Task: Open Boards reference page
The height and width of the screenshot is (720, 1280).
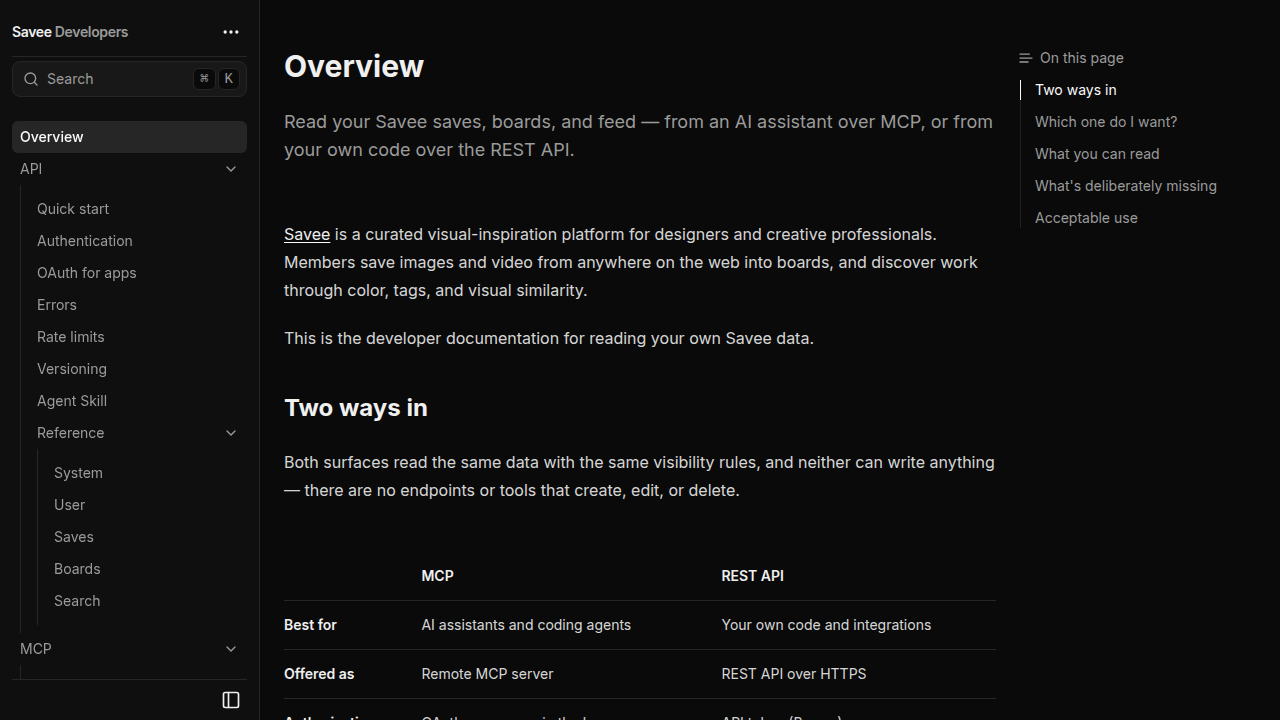Action: [77, 569]
